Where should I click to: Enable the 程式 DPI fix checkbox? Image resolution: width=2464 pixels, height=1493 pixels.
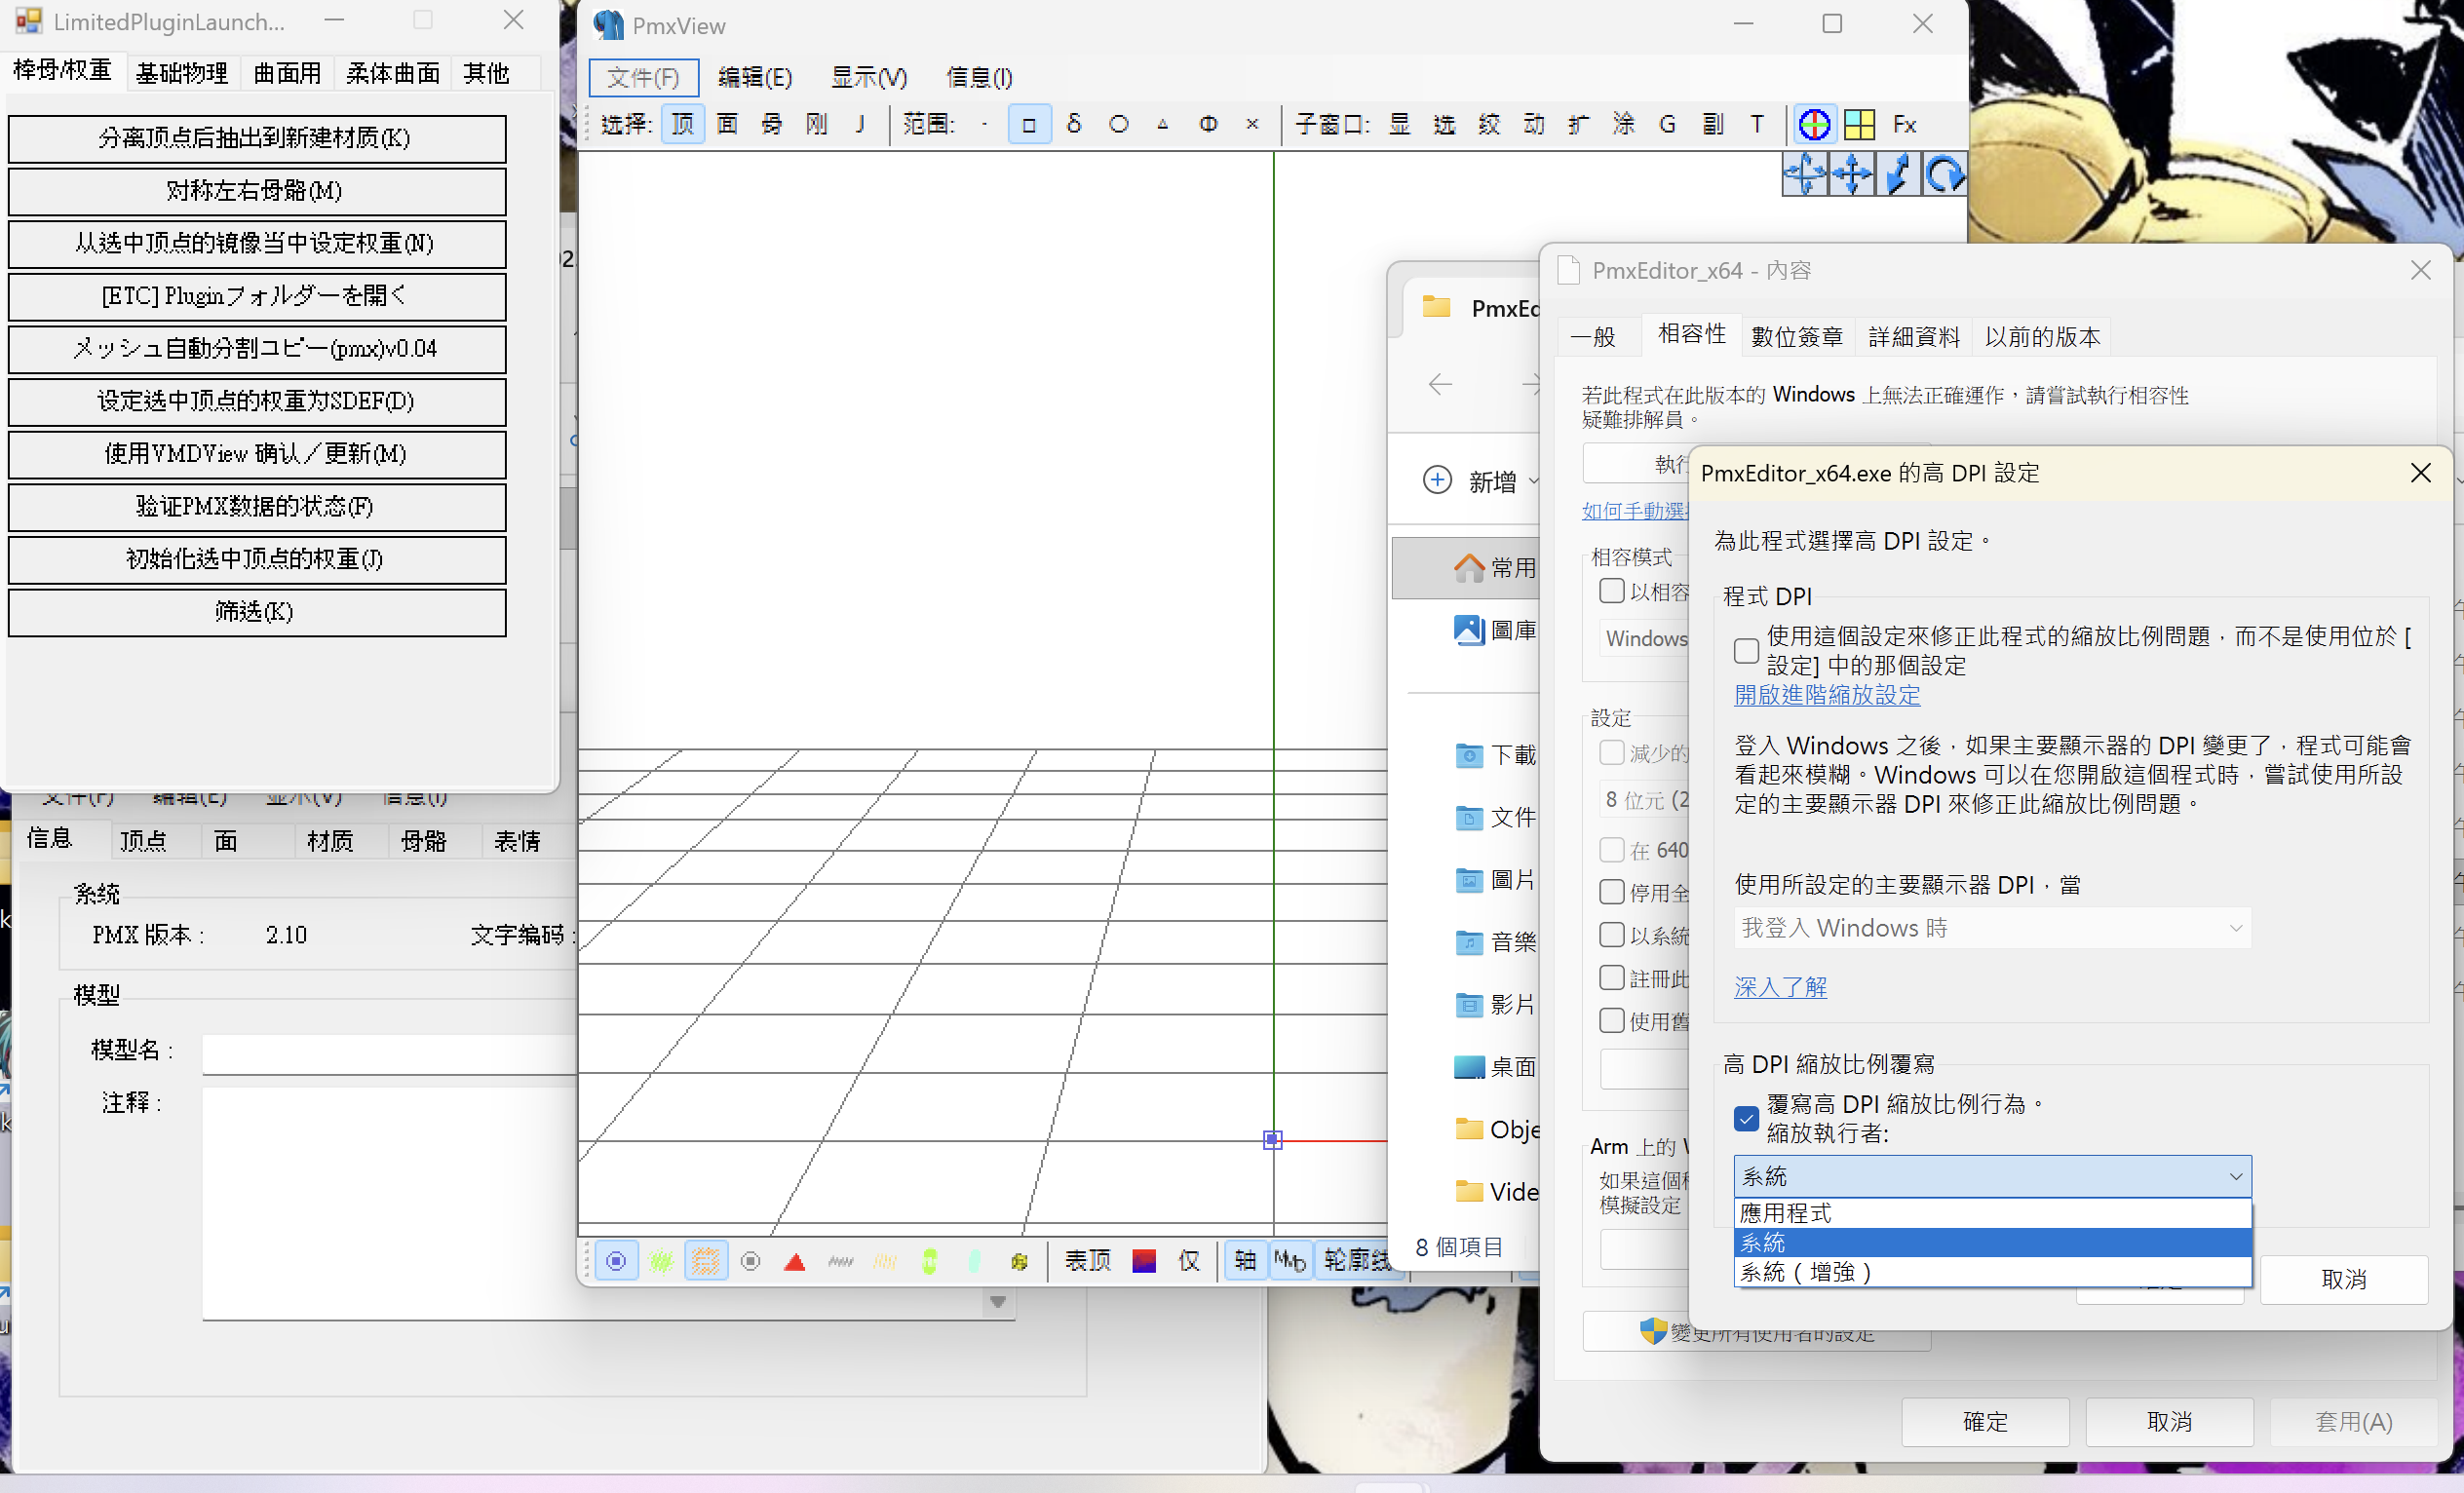click(1746, 650)
